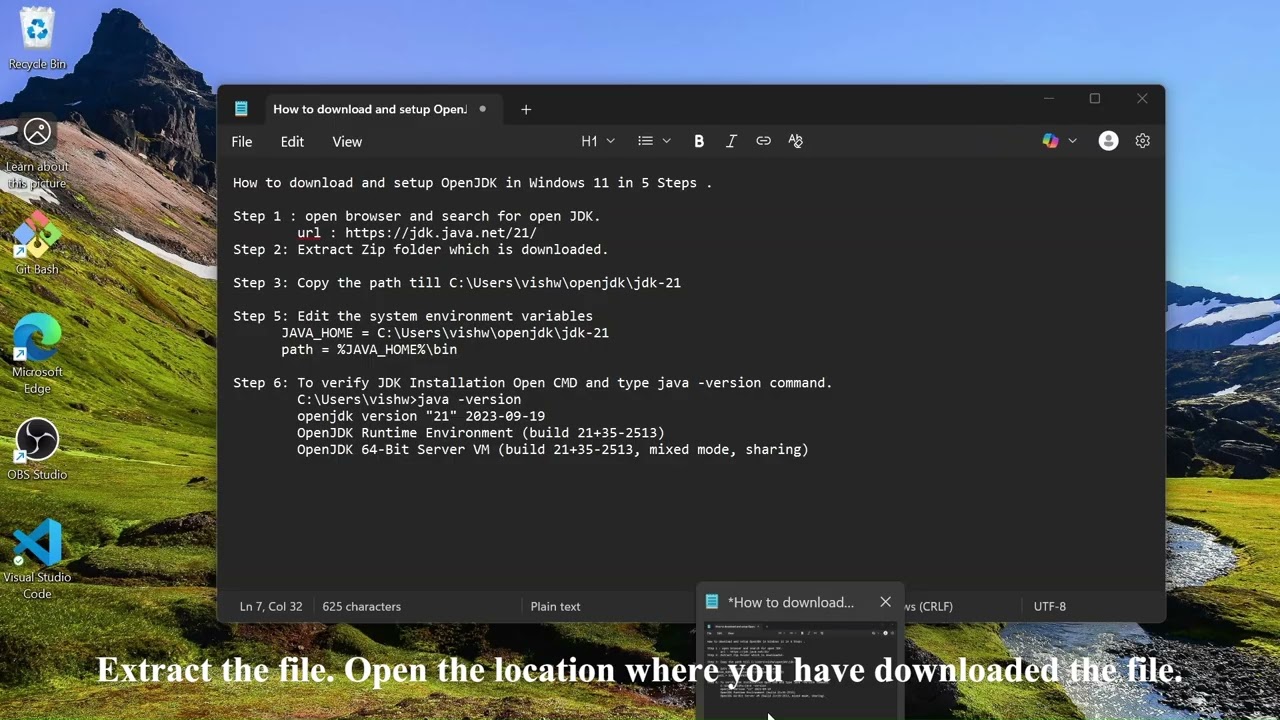1280x720 pixels.
Task: Open the File menu
Action: point(242,141)
